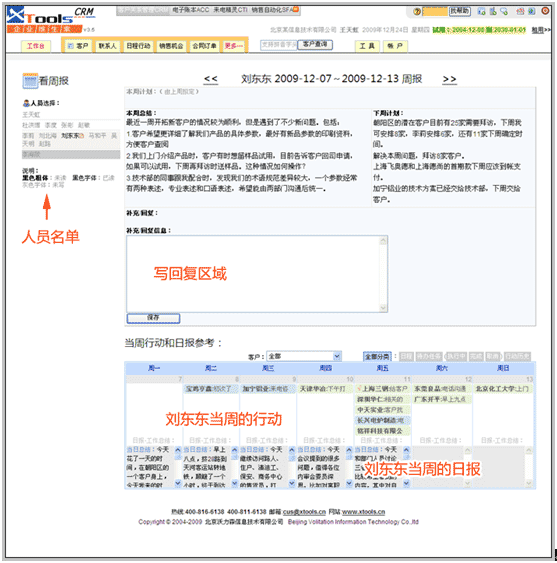The width and height of the screenshot is (557, 563).
Task: Open the 日程行动 tab
Action: click(x=138, y=46)
